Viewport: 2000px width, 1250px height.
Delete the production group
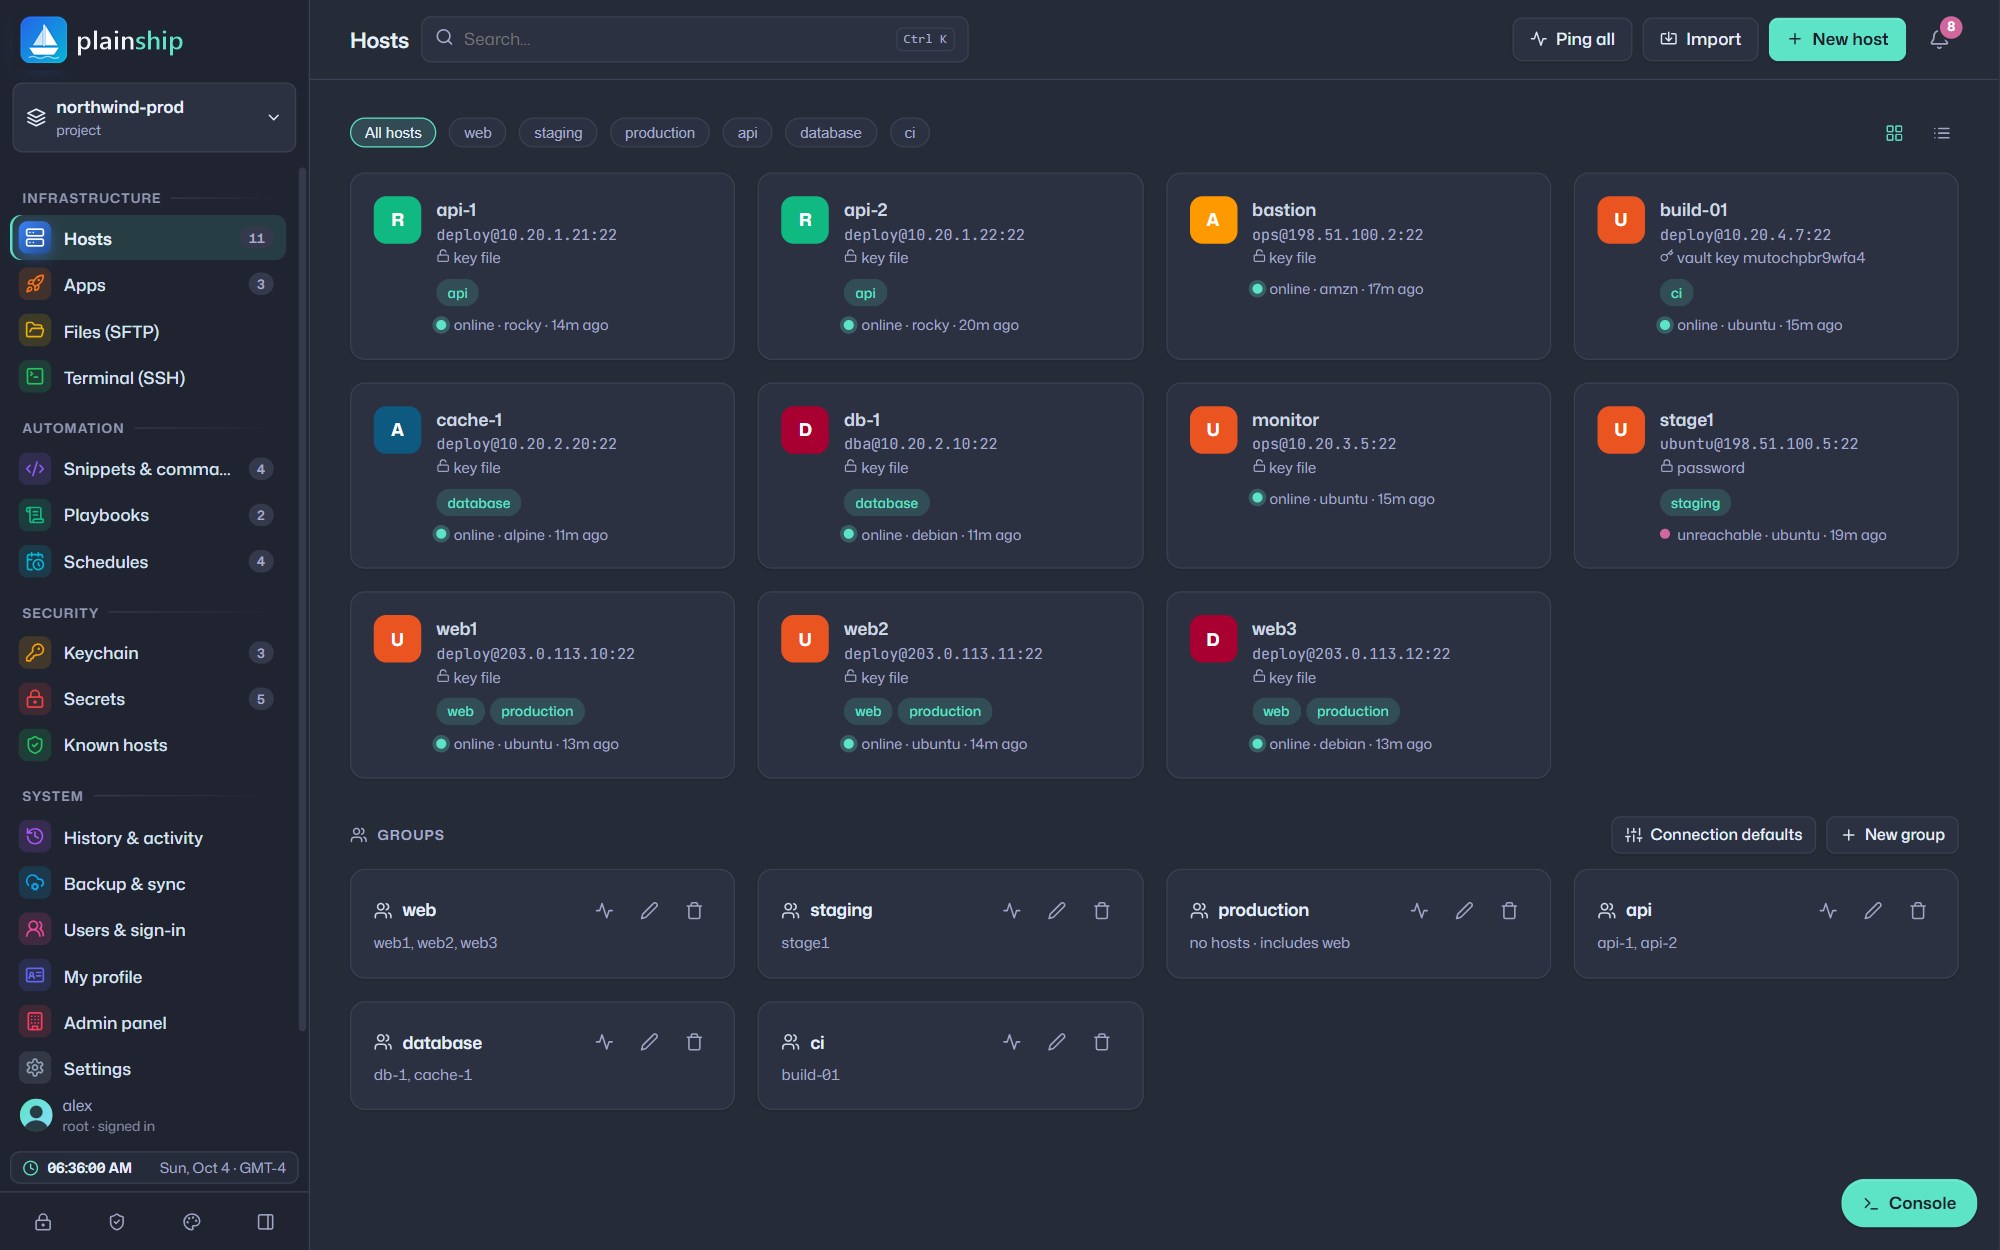pyautogui.click(x=1509, y=911)
